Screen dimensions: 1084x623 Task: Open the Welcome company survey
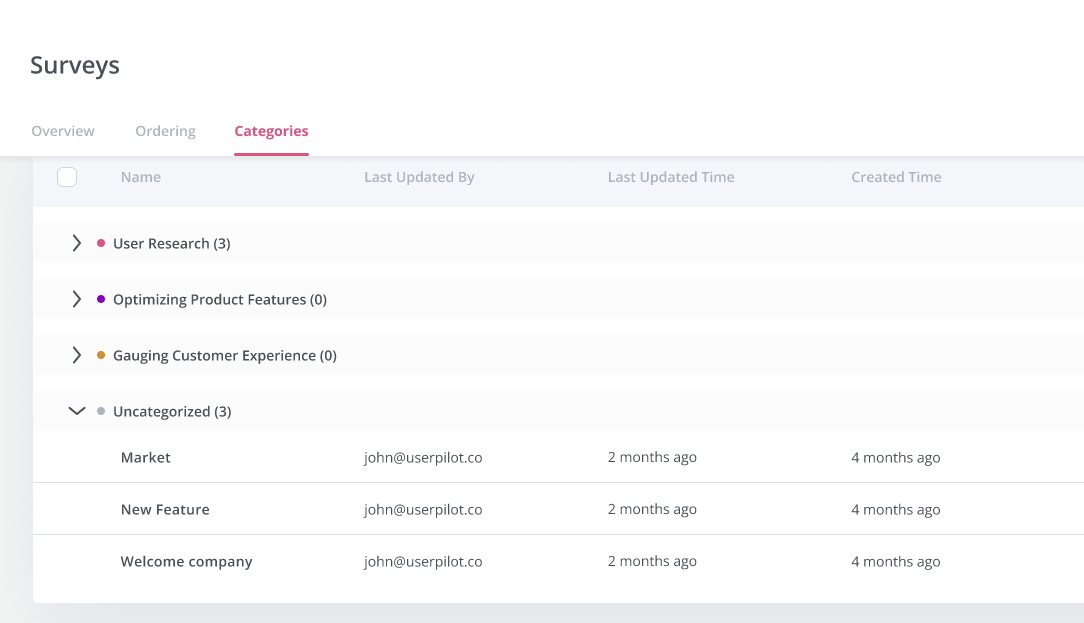click(x=186, y=561)
